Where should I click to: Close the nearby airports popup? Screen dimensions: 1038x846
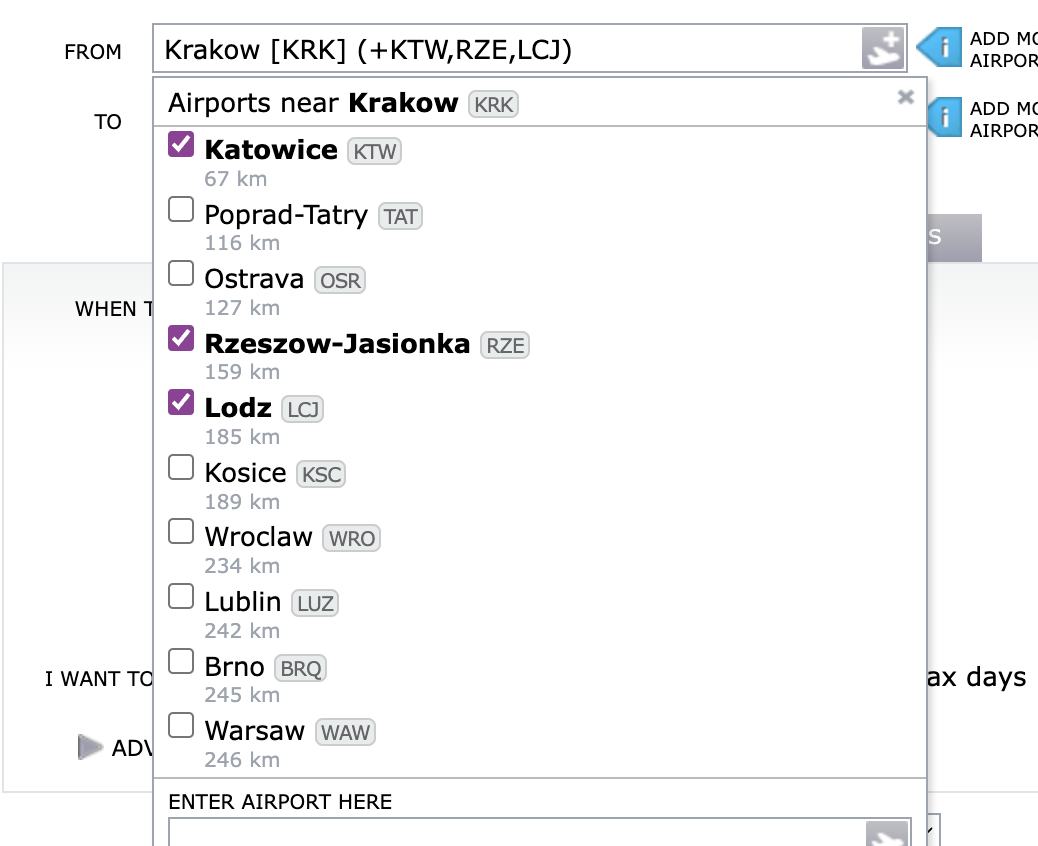pos(906,97)
